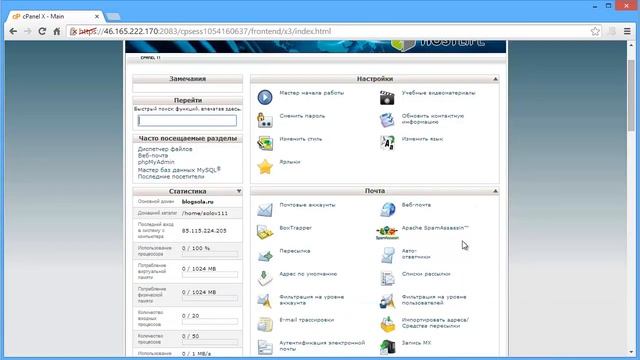The image size is (640, 360).
Task: Click the Сменить пароль link text
Action: coord(302,116)
